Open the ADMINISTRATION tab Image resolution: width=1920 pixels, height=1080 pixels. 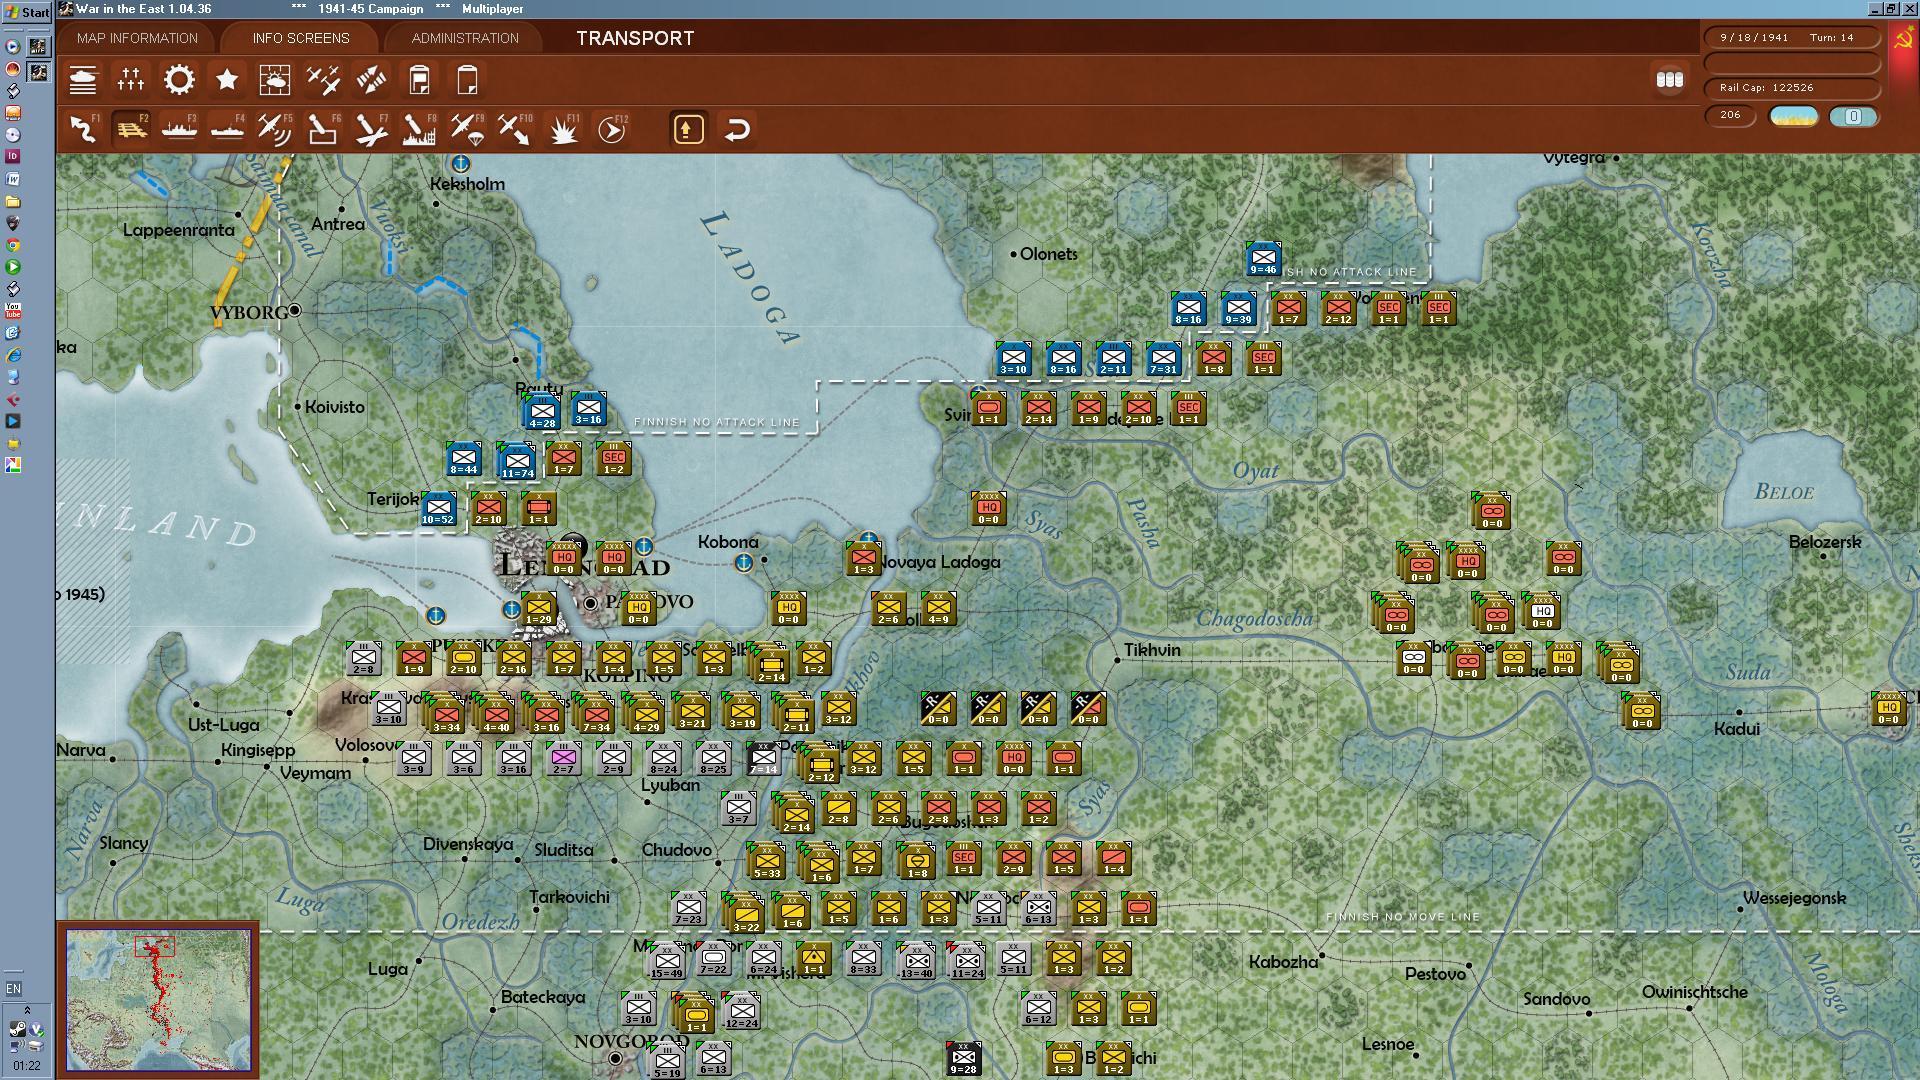coord(465,38)
